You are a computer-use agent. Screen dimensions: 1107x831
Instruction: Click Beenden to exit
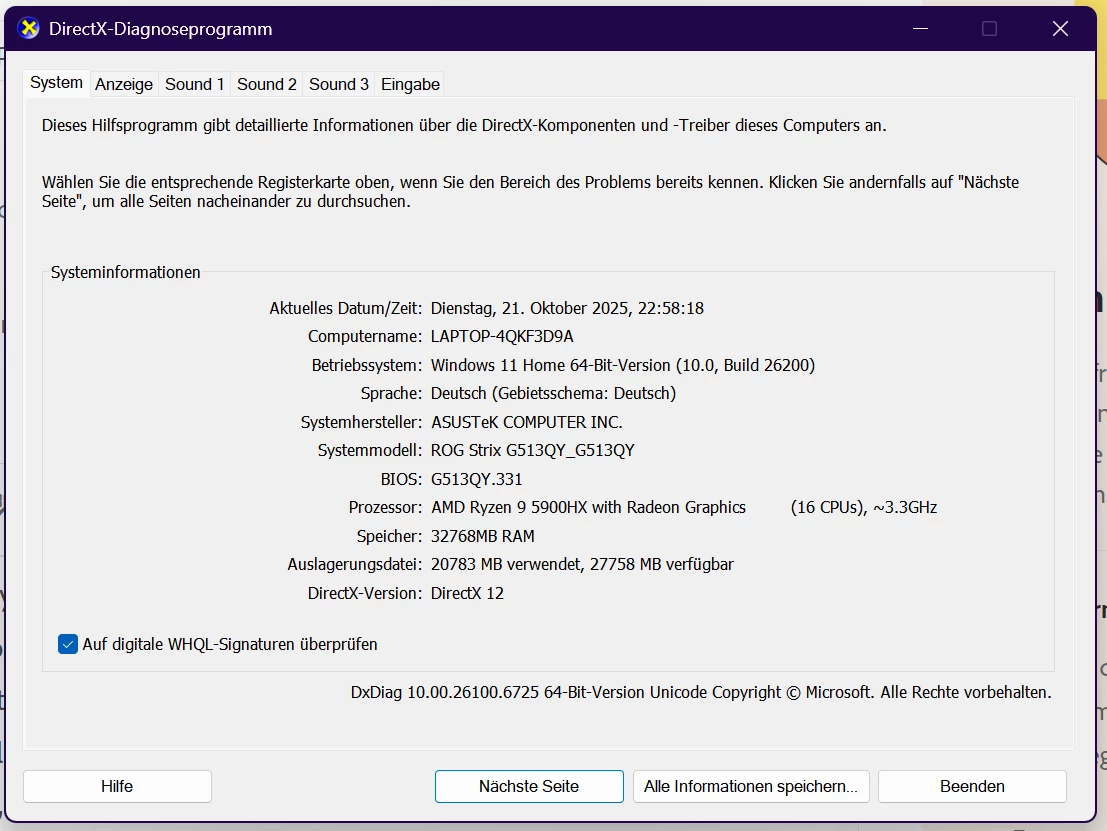(x=972, y=786)
